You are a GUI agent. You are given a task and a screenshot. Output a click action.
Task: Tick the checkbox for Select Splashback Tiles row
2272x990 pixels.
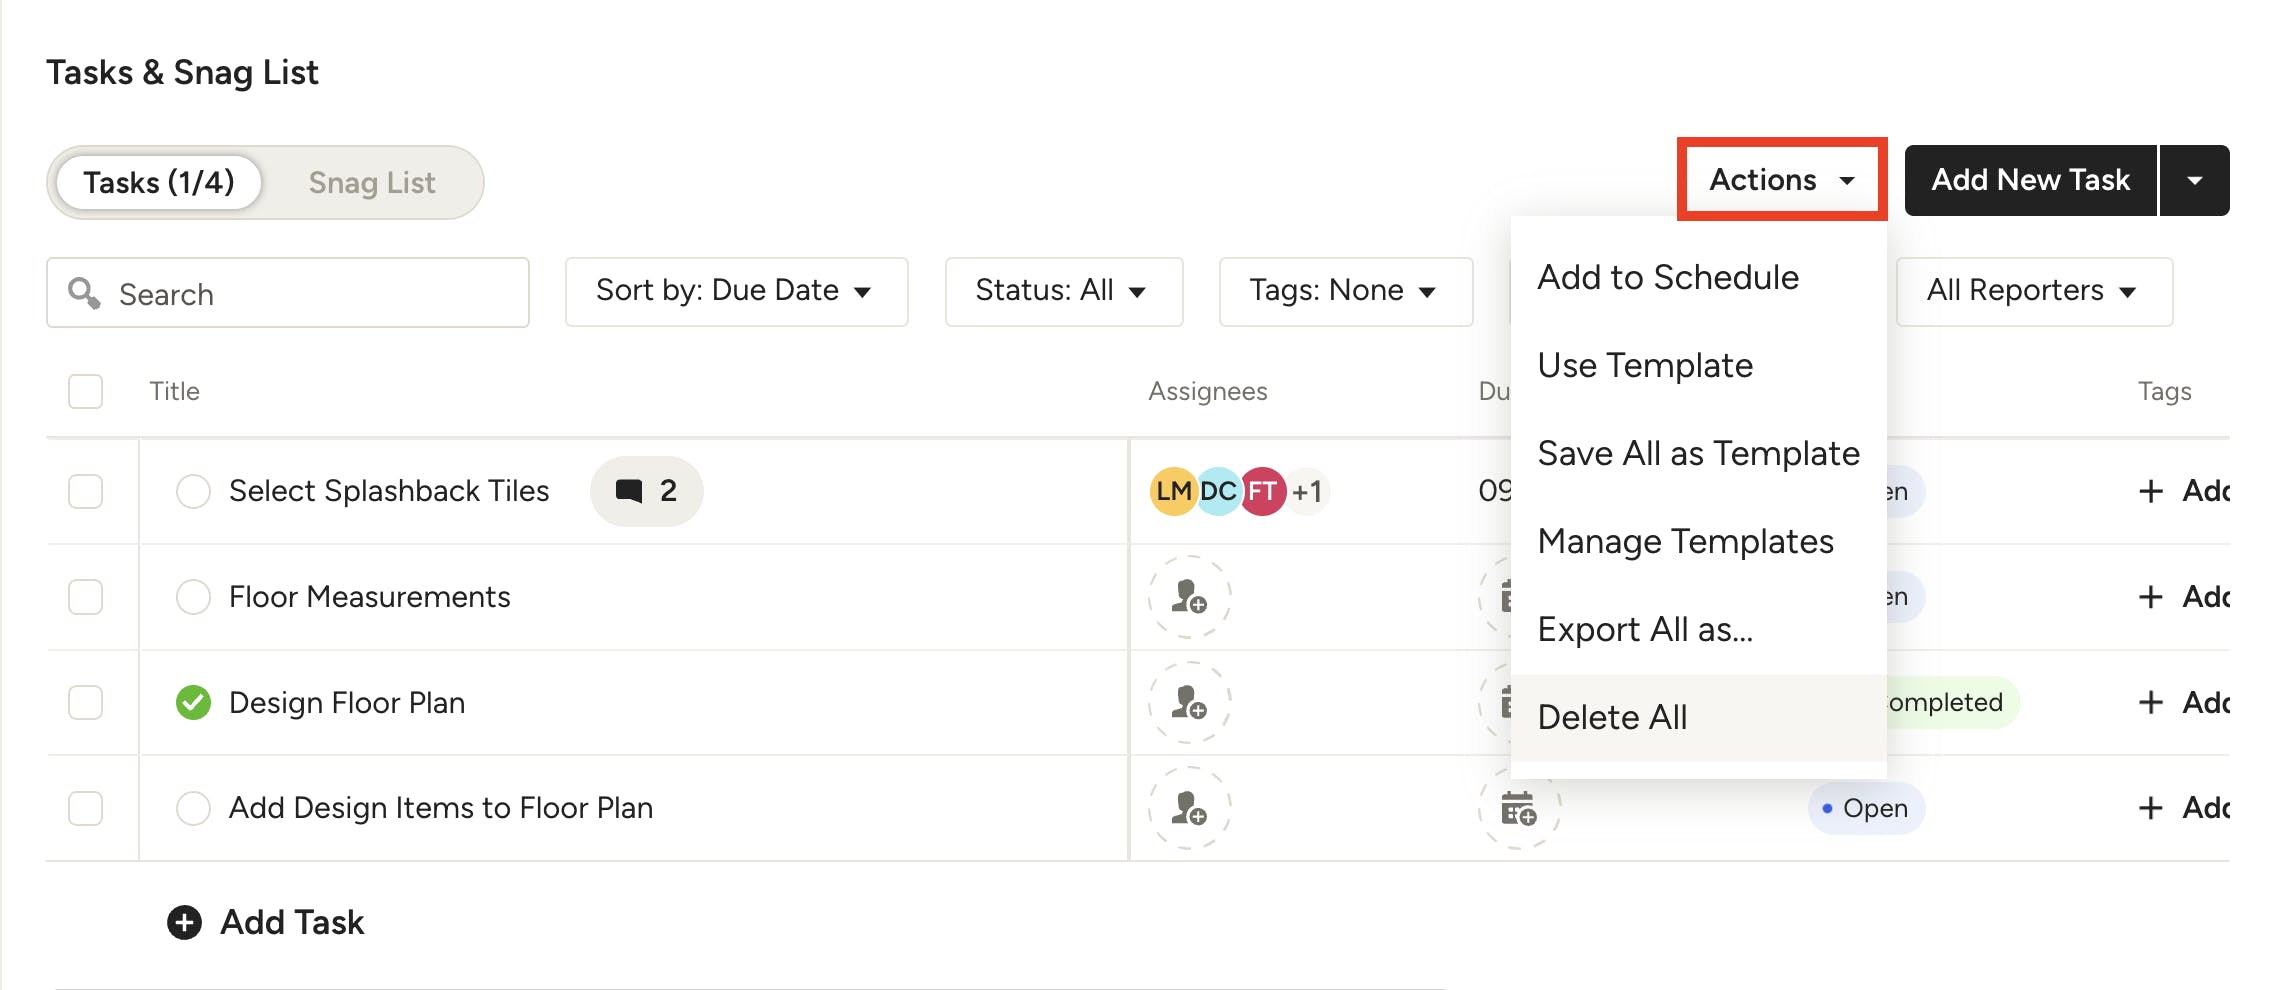pos(86,491)
